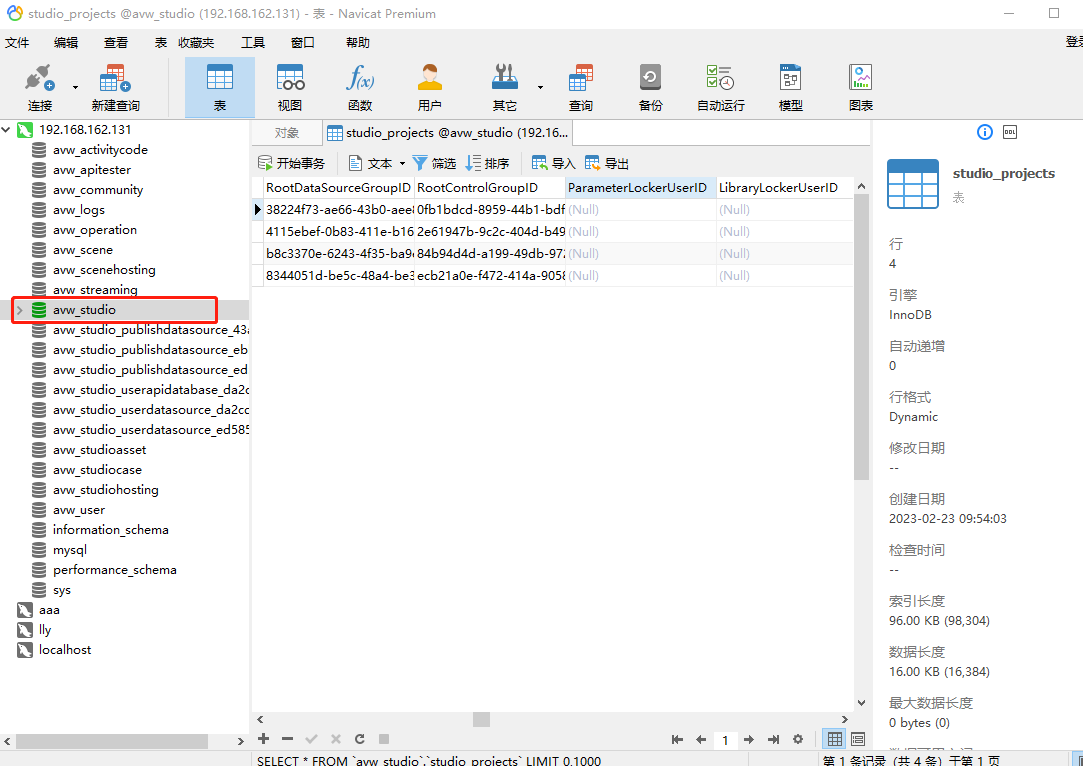Select the avw_community database
This screenshot has height=766, width=1083.
click(x=98, y=190)
